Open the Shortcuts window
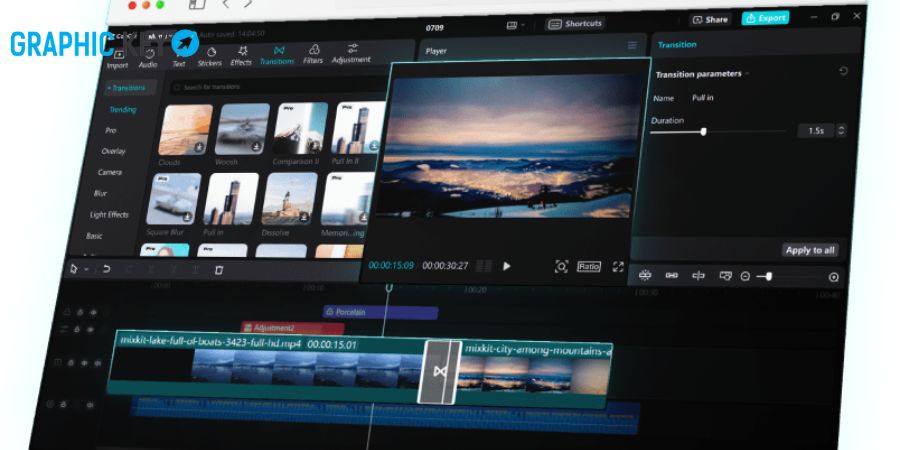The height and width of the screenshot is (450, 900). pyautogui.click(x=575, y=24)
